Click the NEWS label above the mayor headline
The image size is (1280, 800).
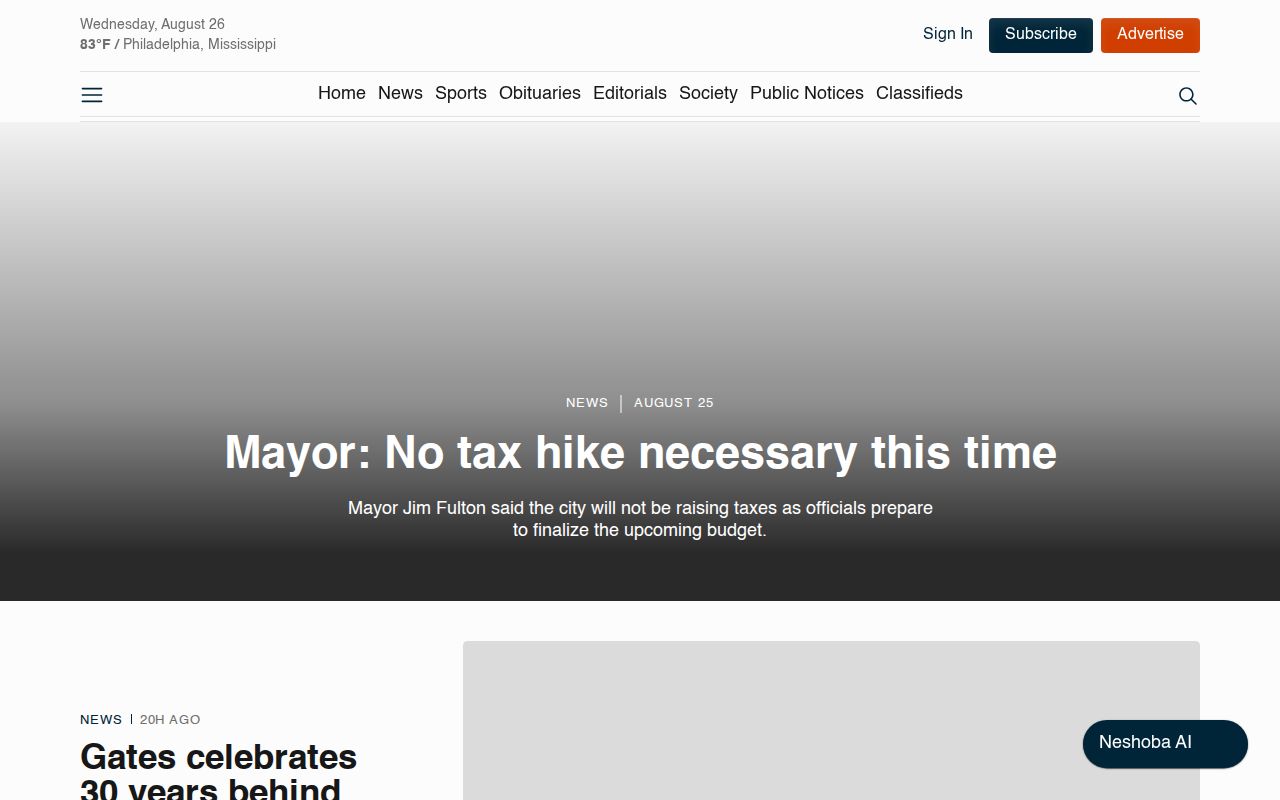pyautogui.click(x=587, y=403)
